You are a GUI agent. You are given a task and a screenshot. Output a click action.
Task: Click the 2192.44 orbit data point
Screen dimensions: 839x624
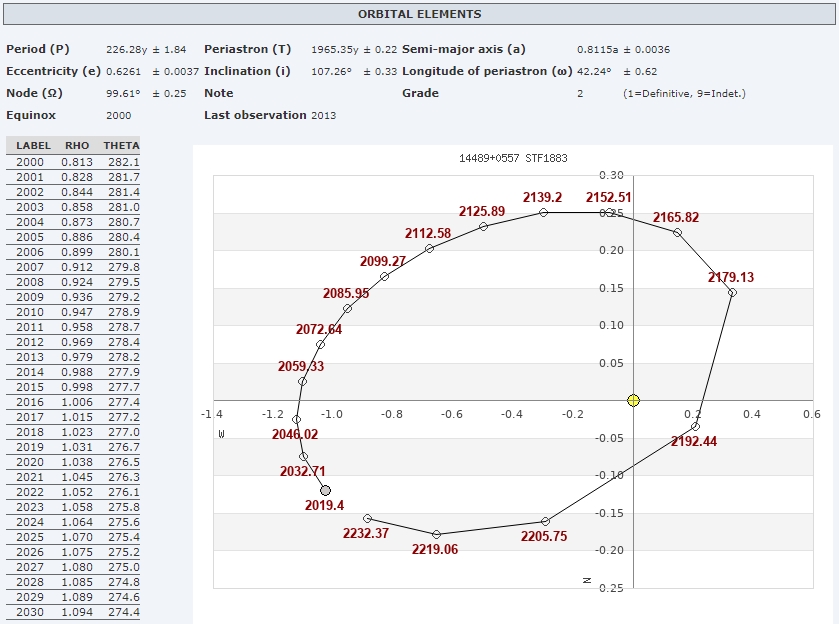tap(695, 426)
